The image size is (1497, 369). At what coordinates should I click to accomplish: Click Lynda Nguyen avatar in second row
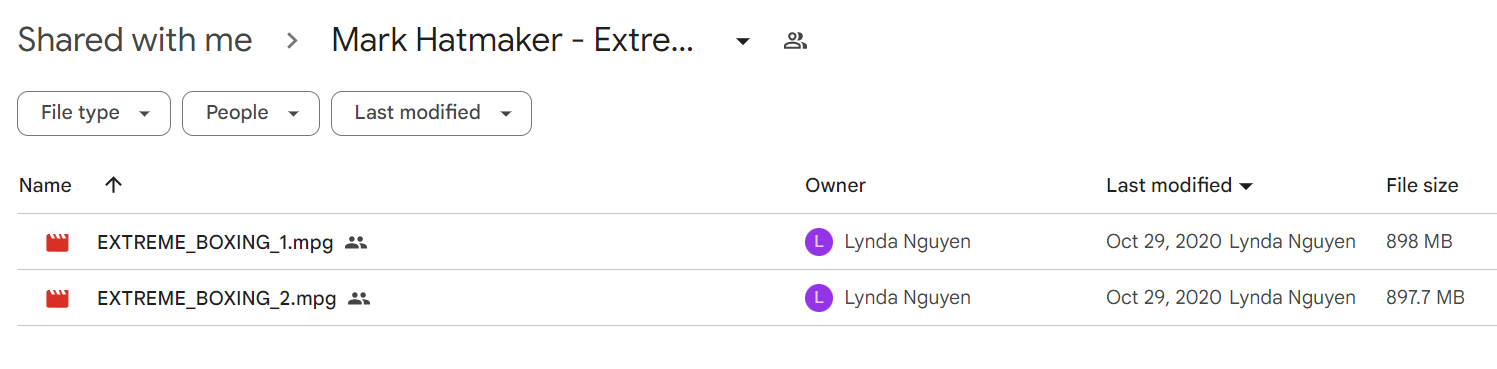818,298
